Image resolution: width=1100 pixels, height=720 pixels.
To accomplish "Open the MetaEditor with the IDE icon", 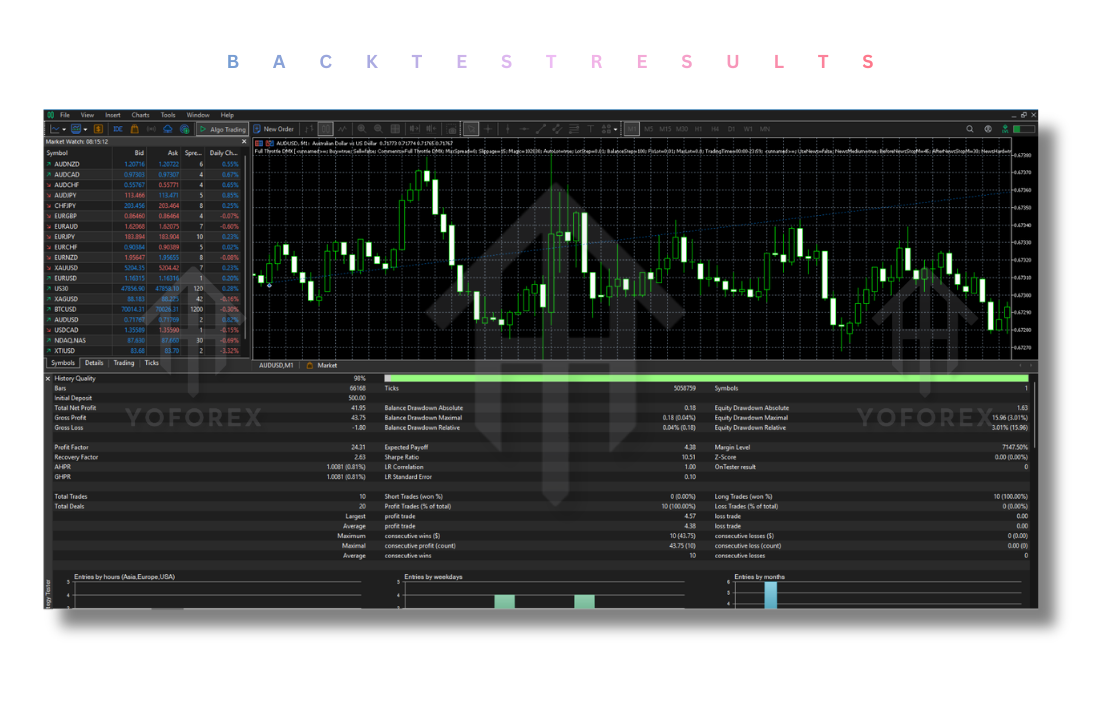I will (120, 129).
